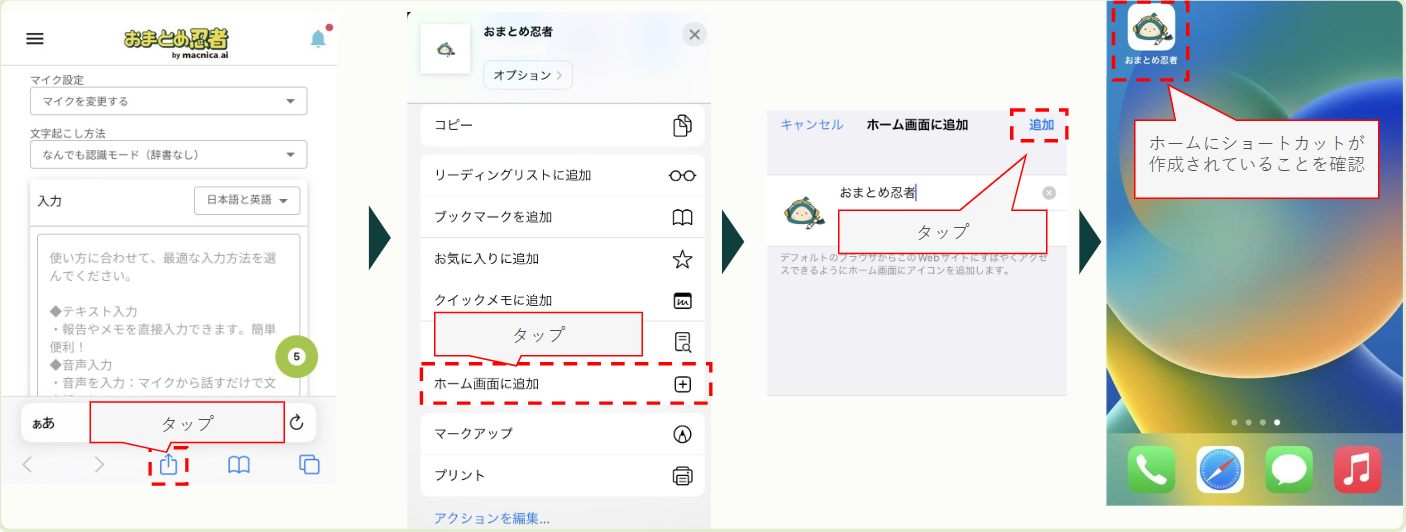Image resolution: width=1406 pixels, height=532 pixels.
Task: Select お気に入りに追加
Action: coord(563,259)
